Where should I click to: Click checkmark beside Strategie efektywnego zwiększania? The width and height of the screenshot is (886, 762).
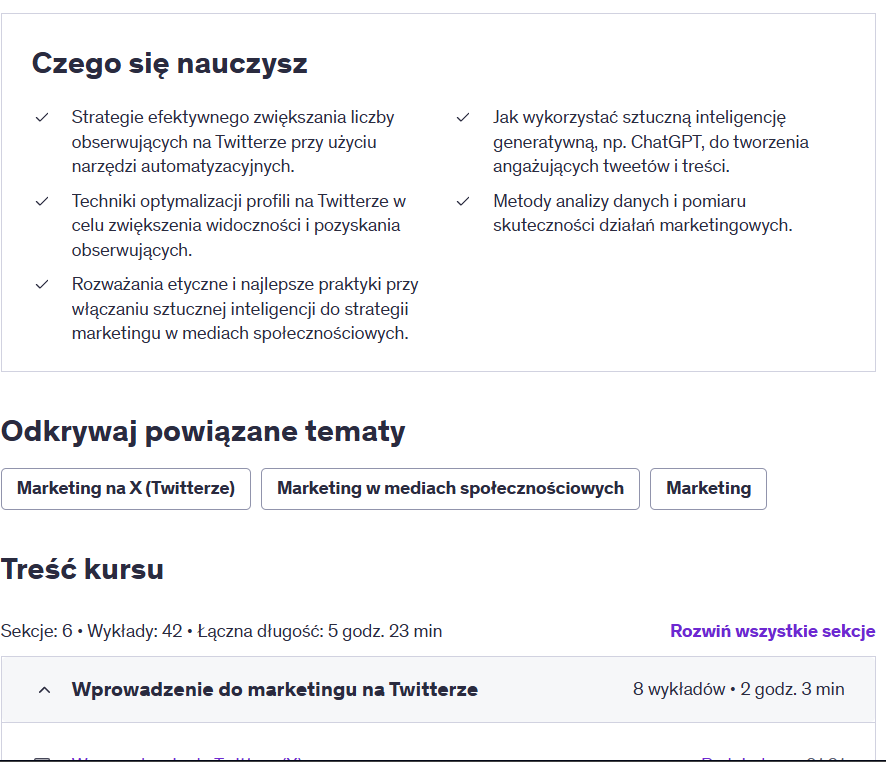(x=42, y=117)
